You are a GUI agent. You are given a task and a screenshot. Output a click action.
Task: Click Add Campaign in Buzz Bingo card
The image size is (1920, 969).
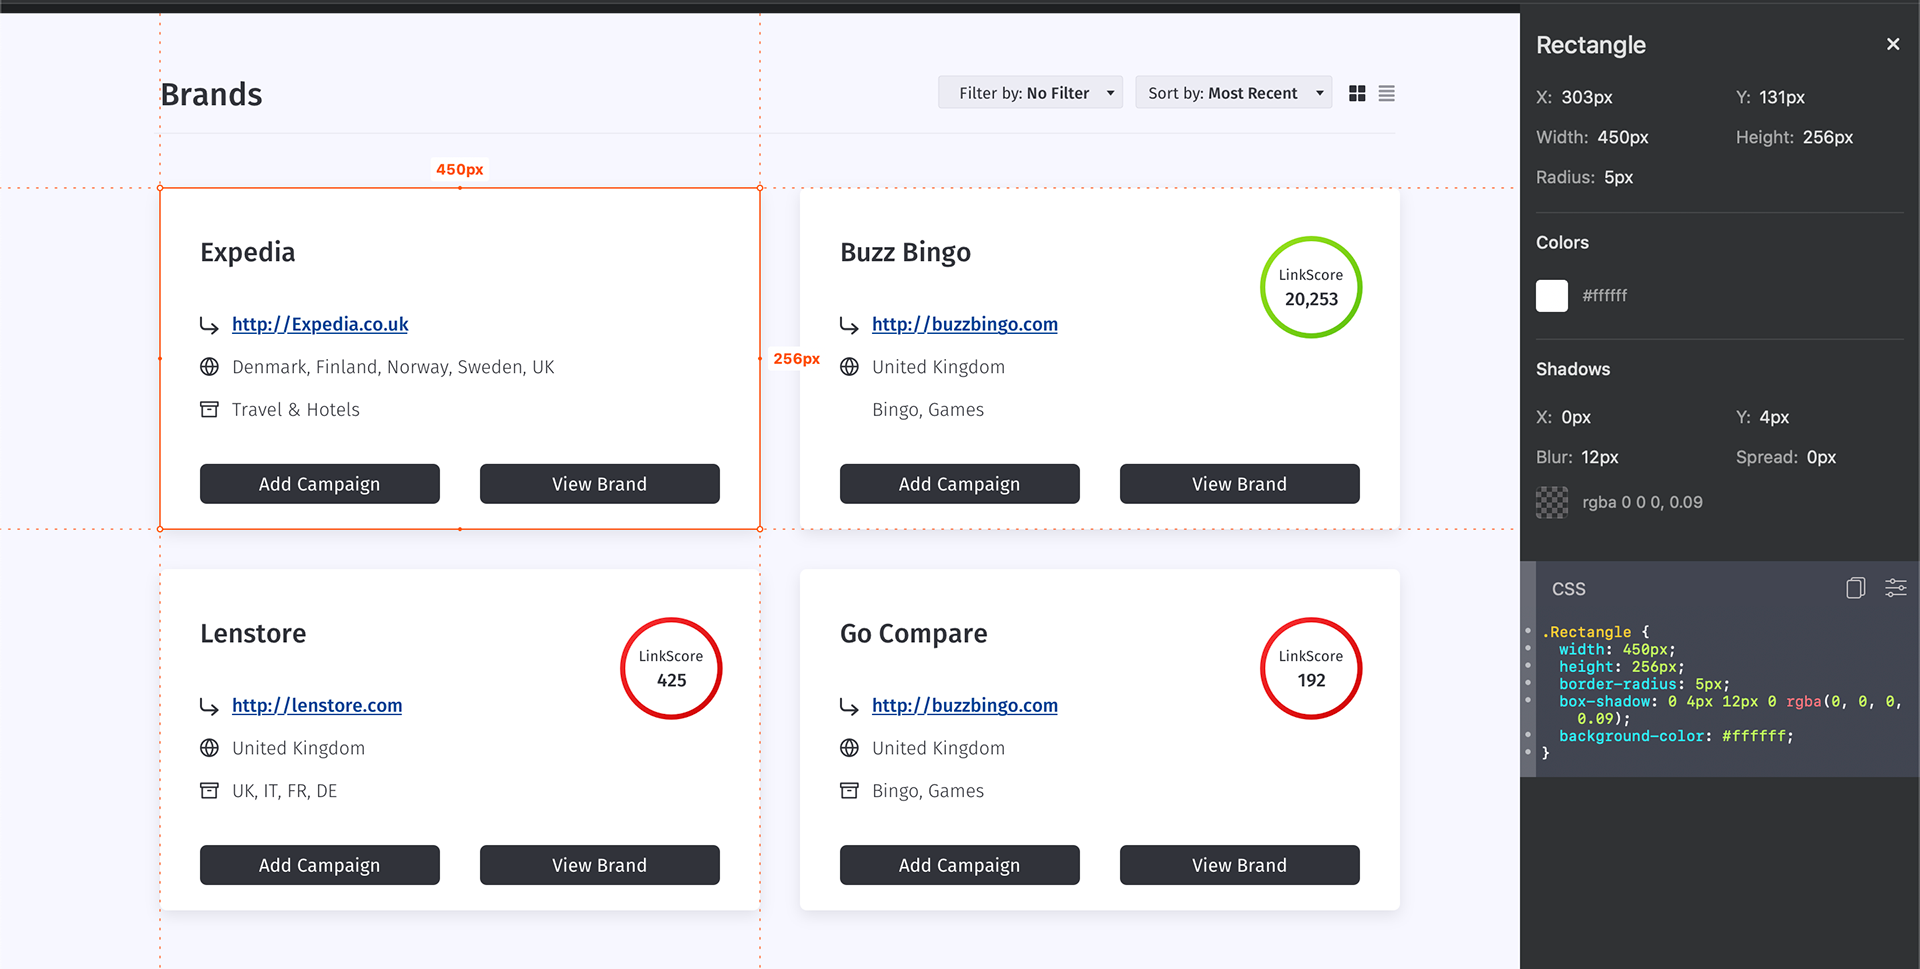(960, 484)
